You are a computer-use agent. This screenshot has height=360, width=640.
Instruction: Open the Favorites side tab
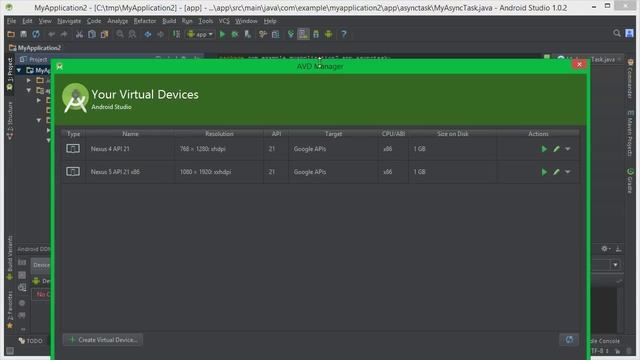pyautogui.click(x=10, y=309)
